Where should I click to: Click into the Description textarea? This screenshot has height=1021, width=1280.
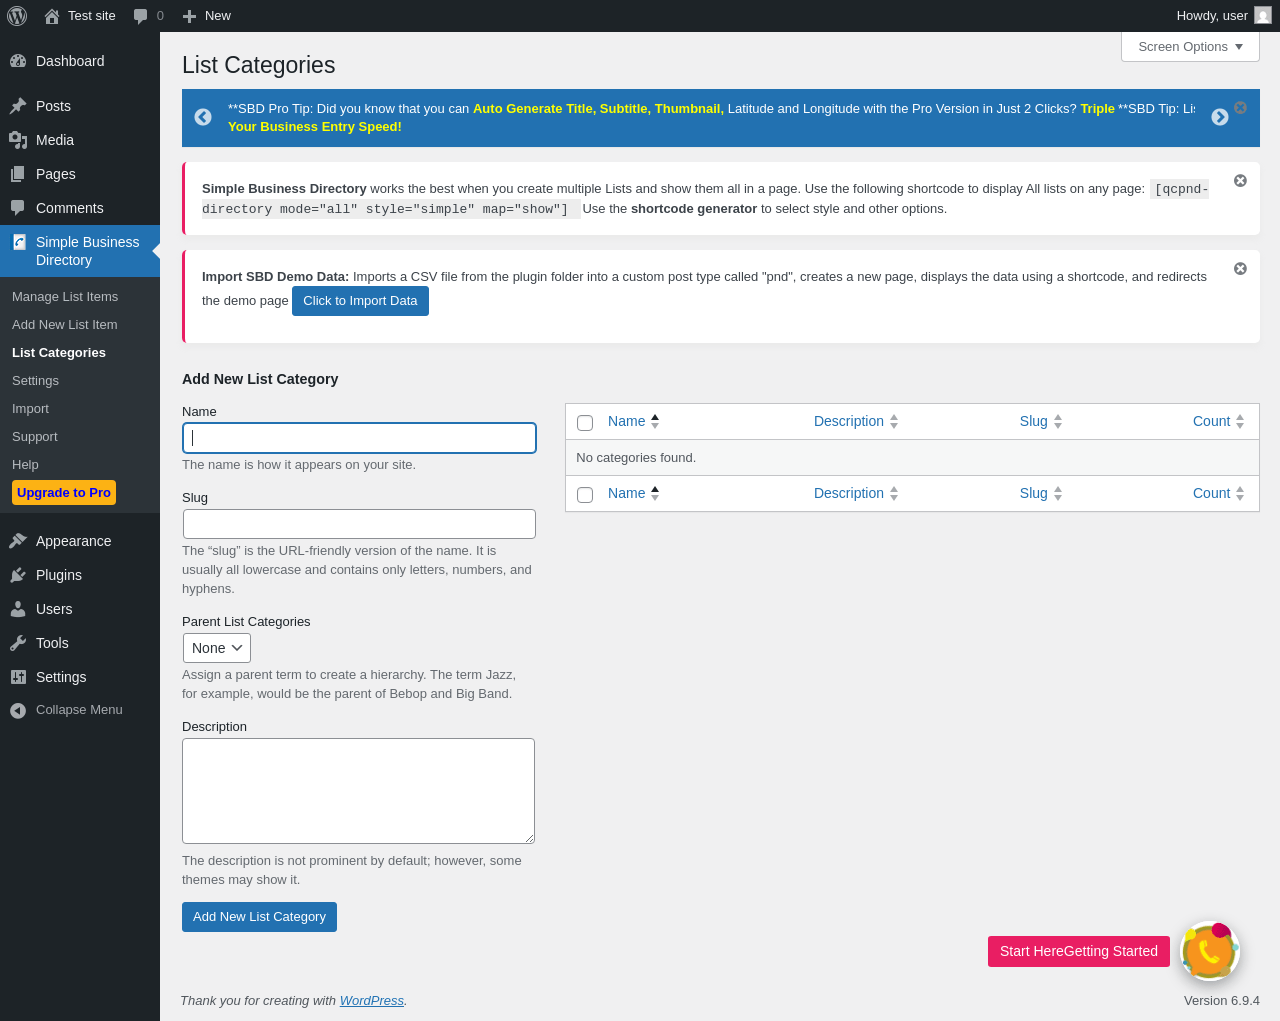click(358, 791)
